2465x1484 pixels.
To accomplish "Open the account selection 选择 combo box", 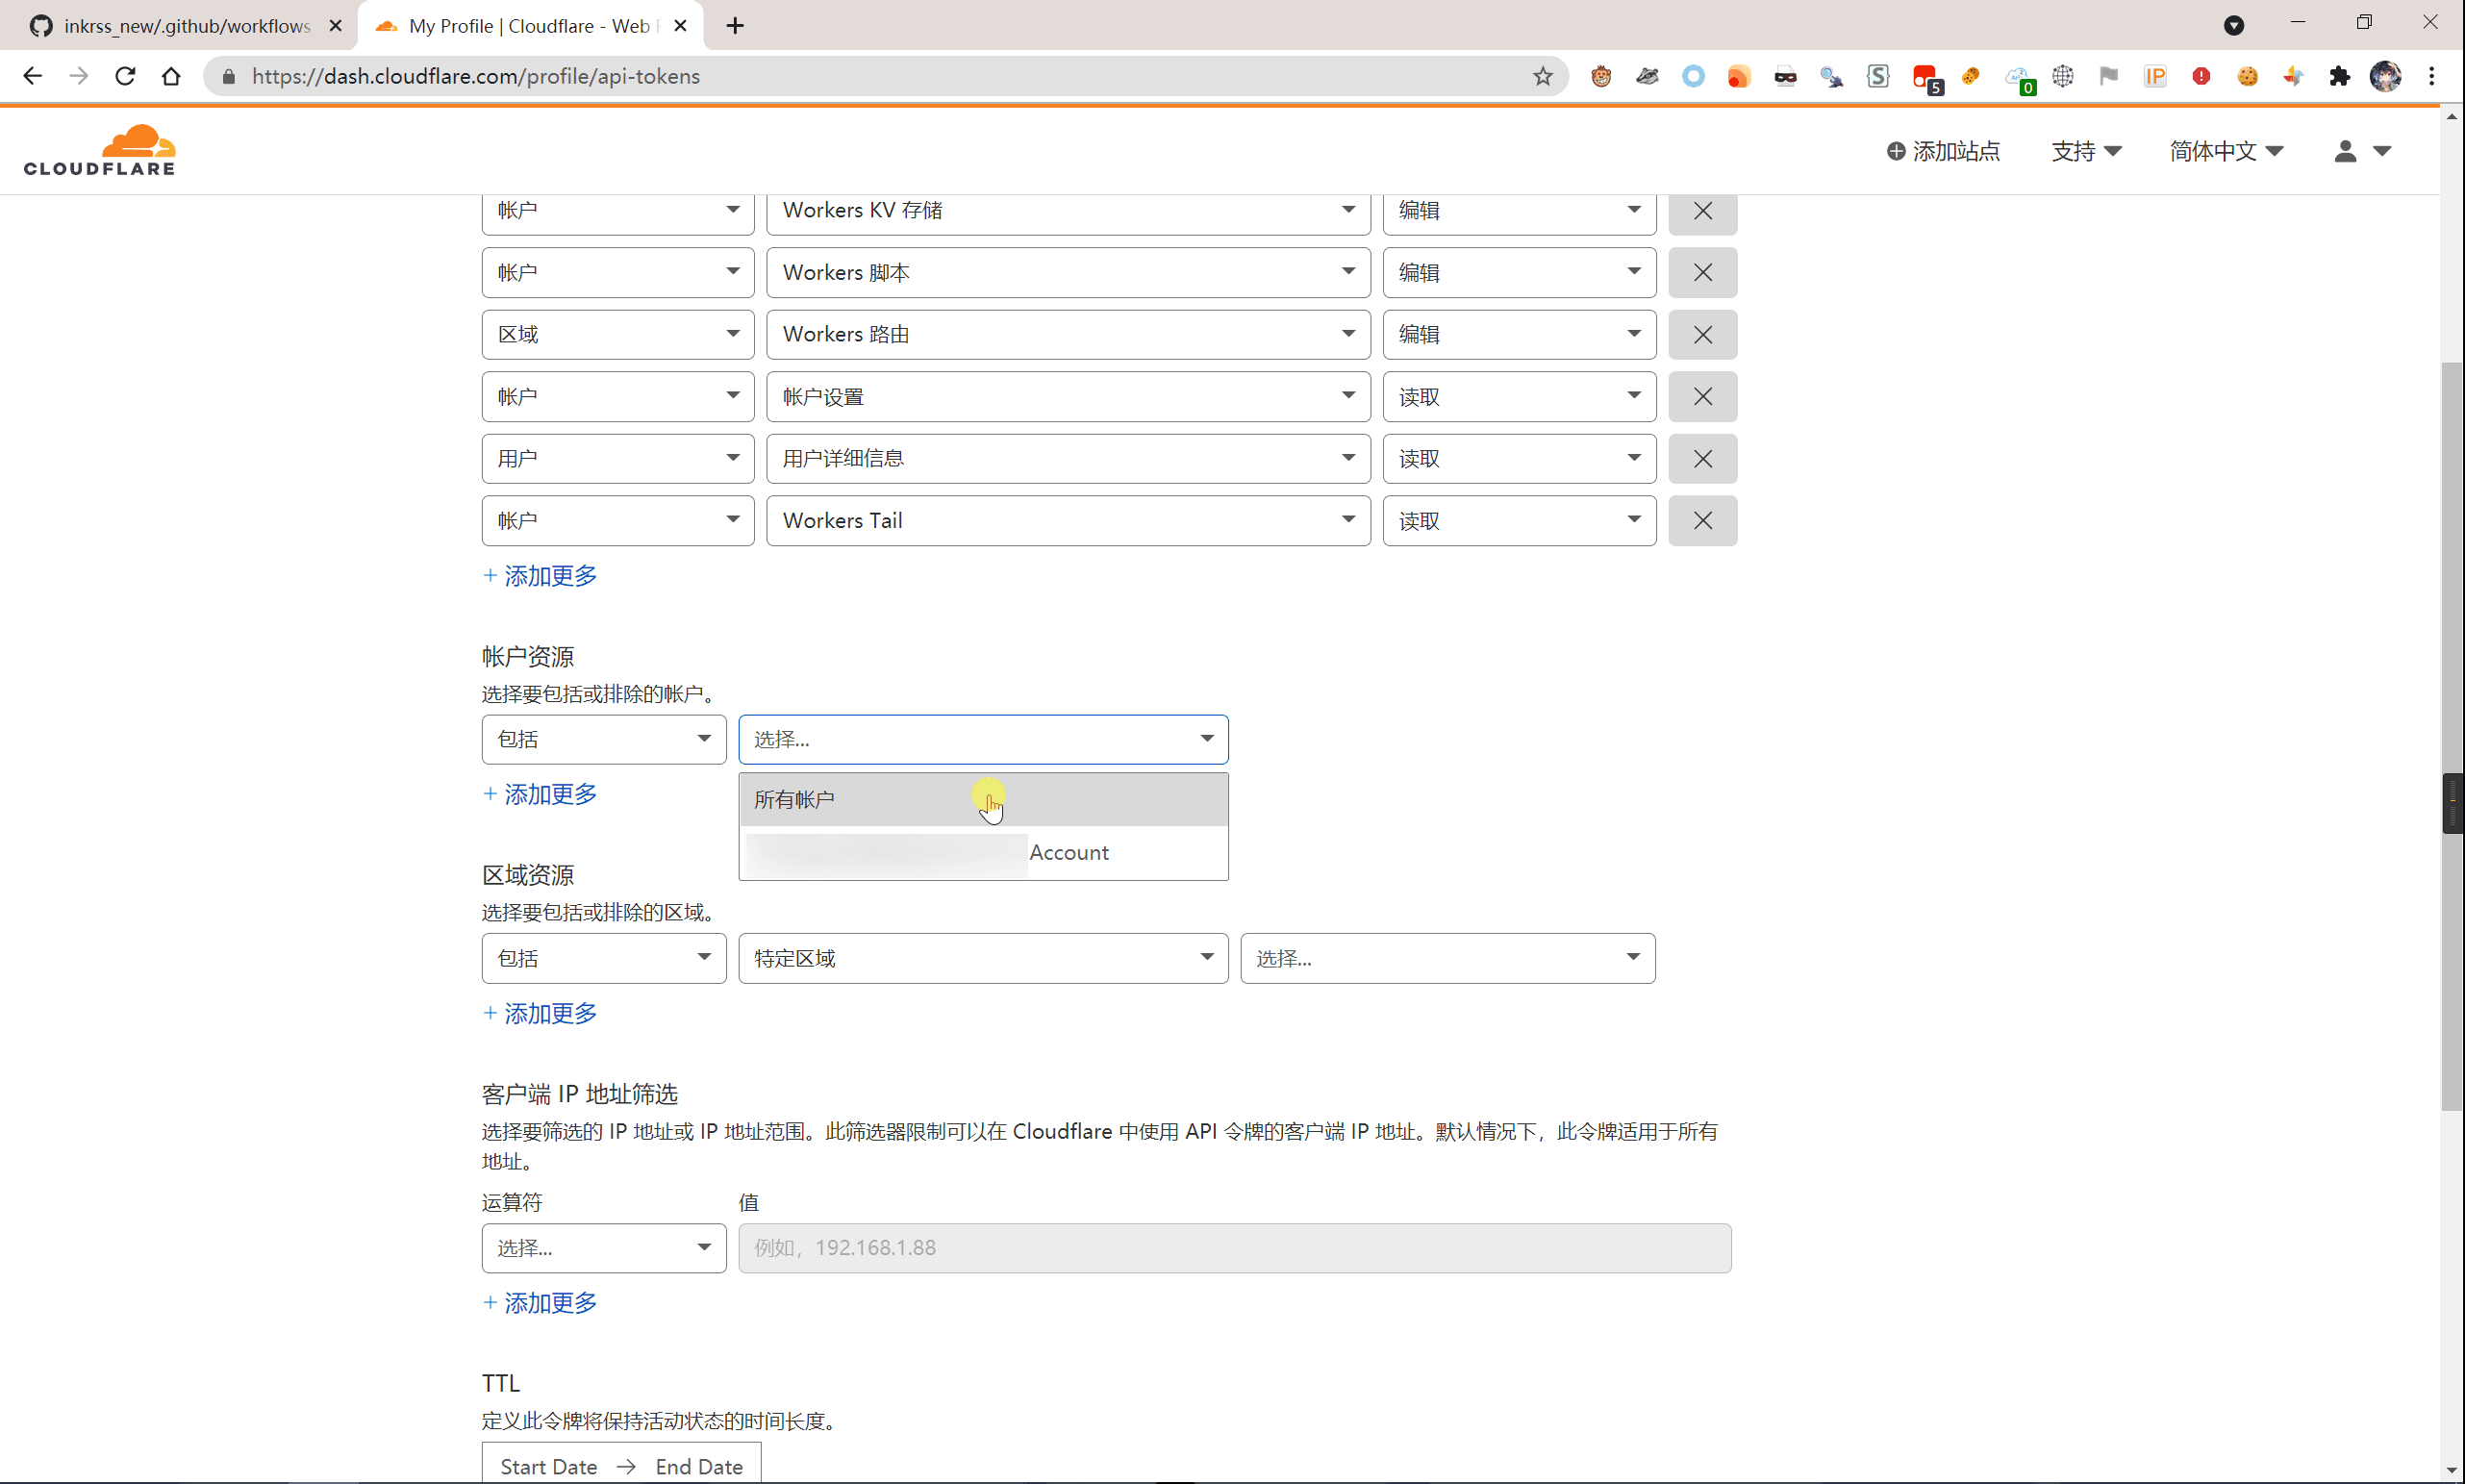I will click(x=983, y=739).
